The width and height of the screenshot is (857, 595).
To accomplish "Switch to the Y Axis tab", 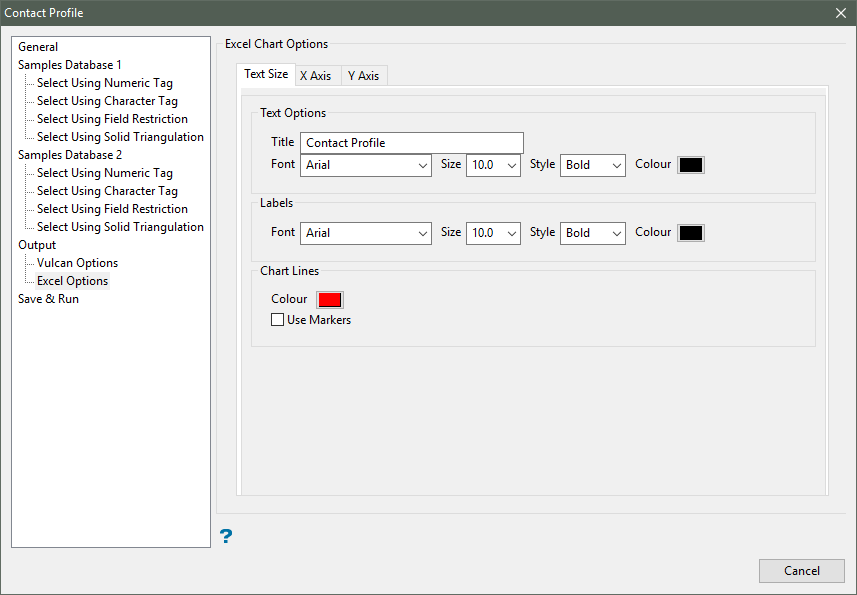I will tap(363, 76).
